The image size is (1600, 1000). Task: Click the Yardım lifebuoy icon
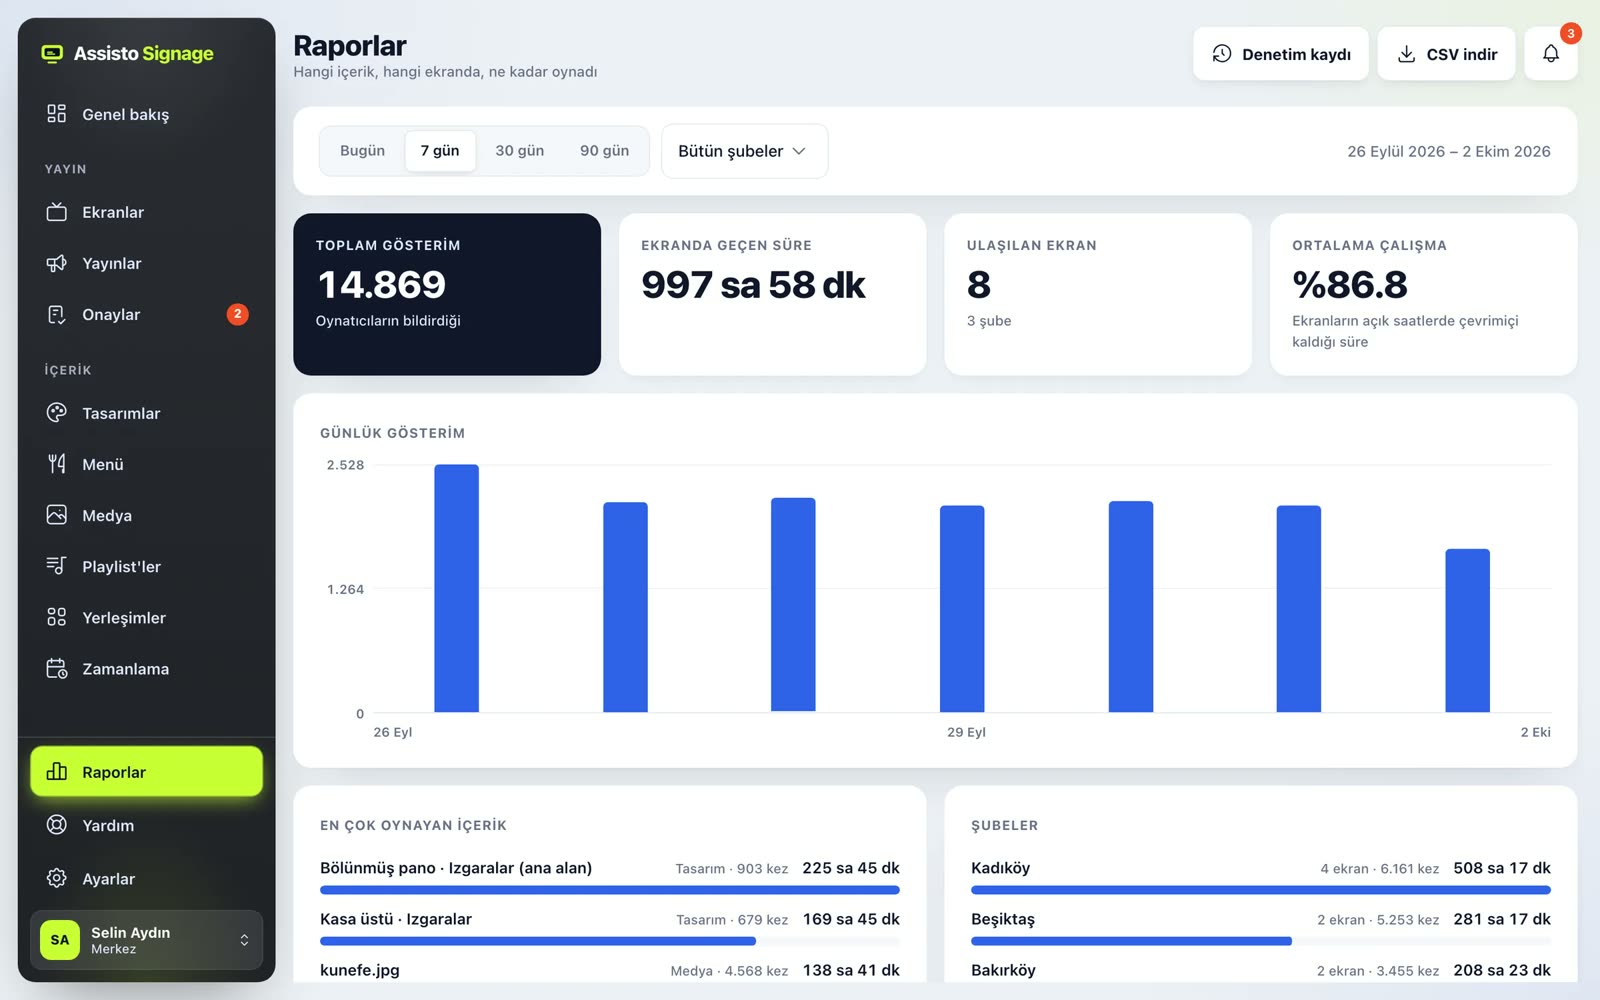(x=57, y=825)
